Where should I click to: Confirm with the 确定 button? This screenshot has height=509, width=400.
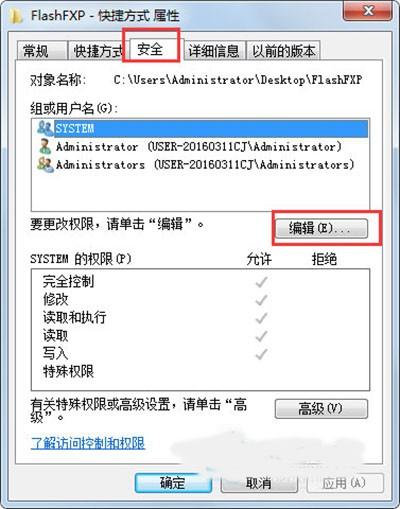pyautogui.click(x=173, y=483)
